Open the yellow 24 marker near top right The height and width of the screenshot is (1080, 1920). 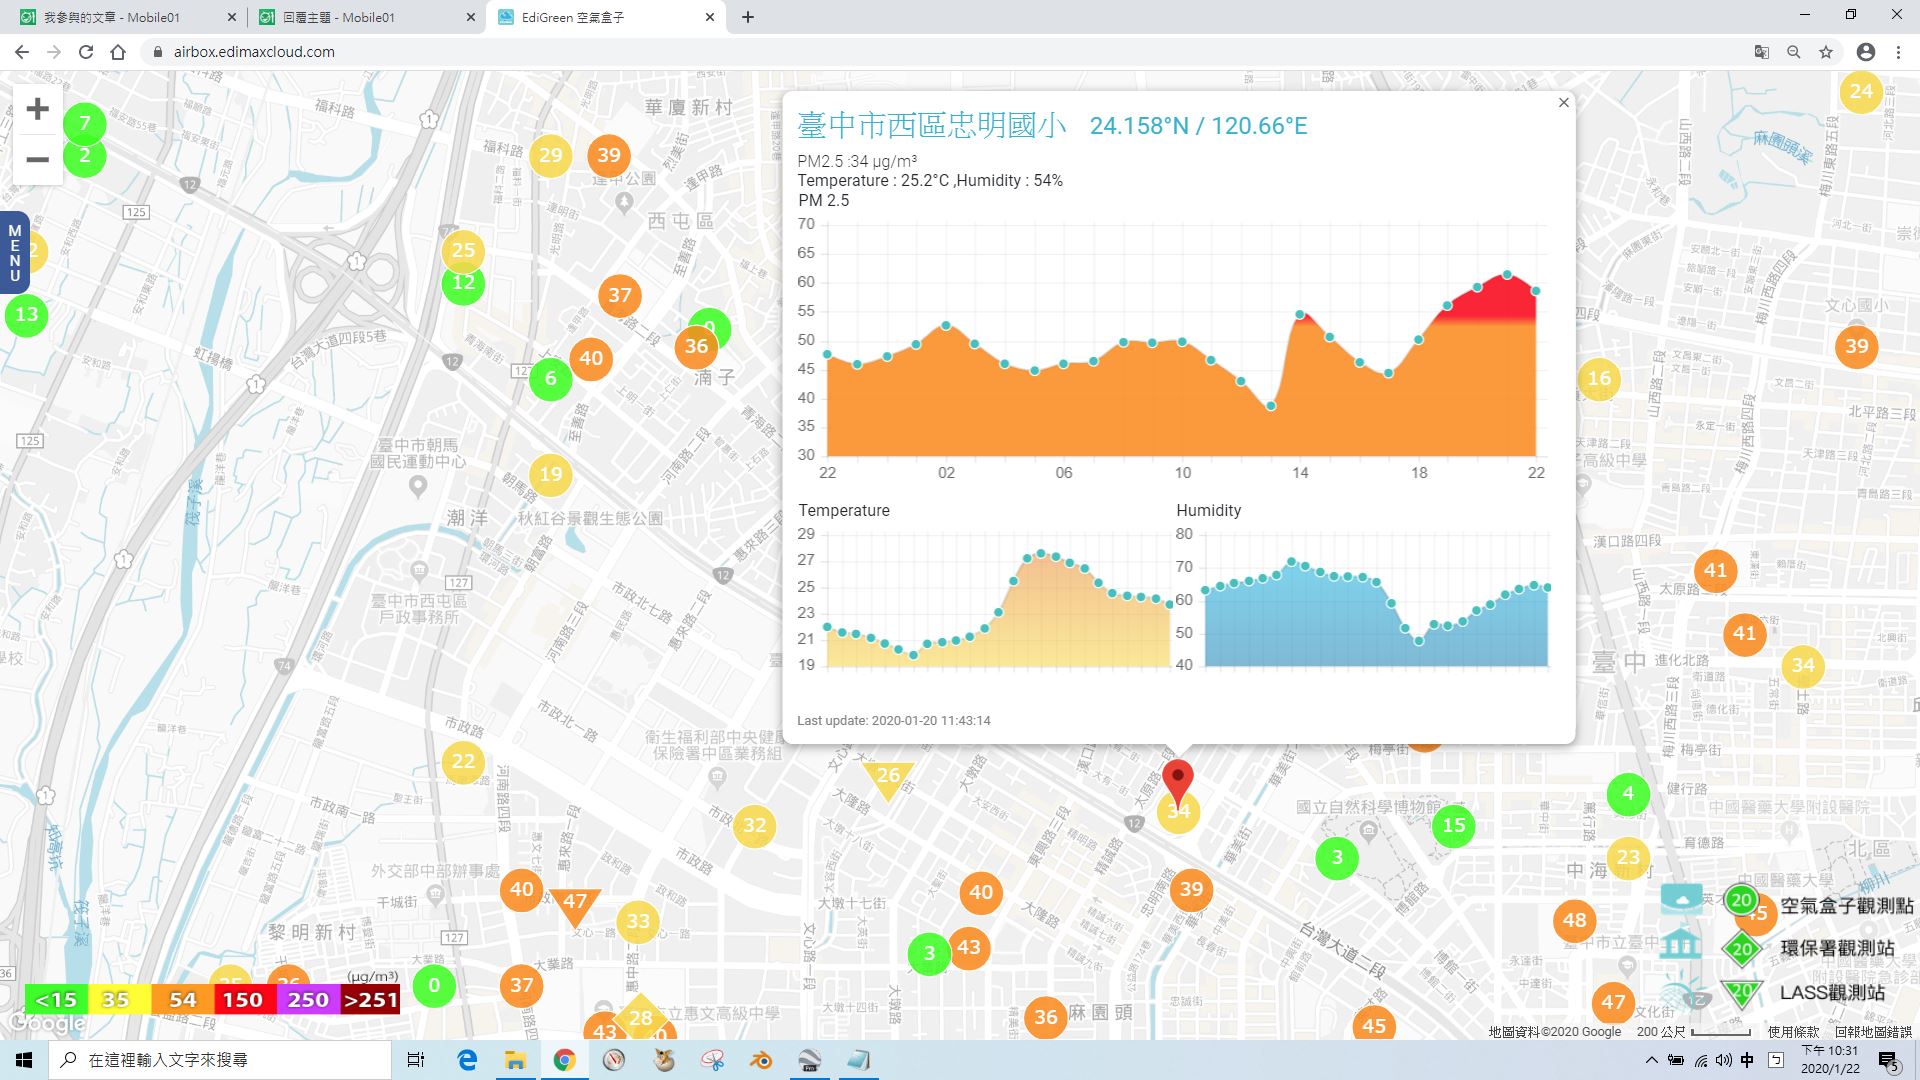[x=1861, y=92]
